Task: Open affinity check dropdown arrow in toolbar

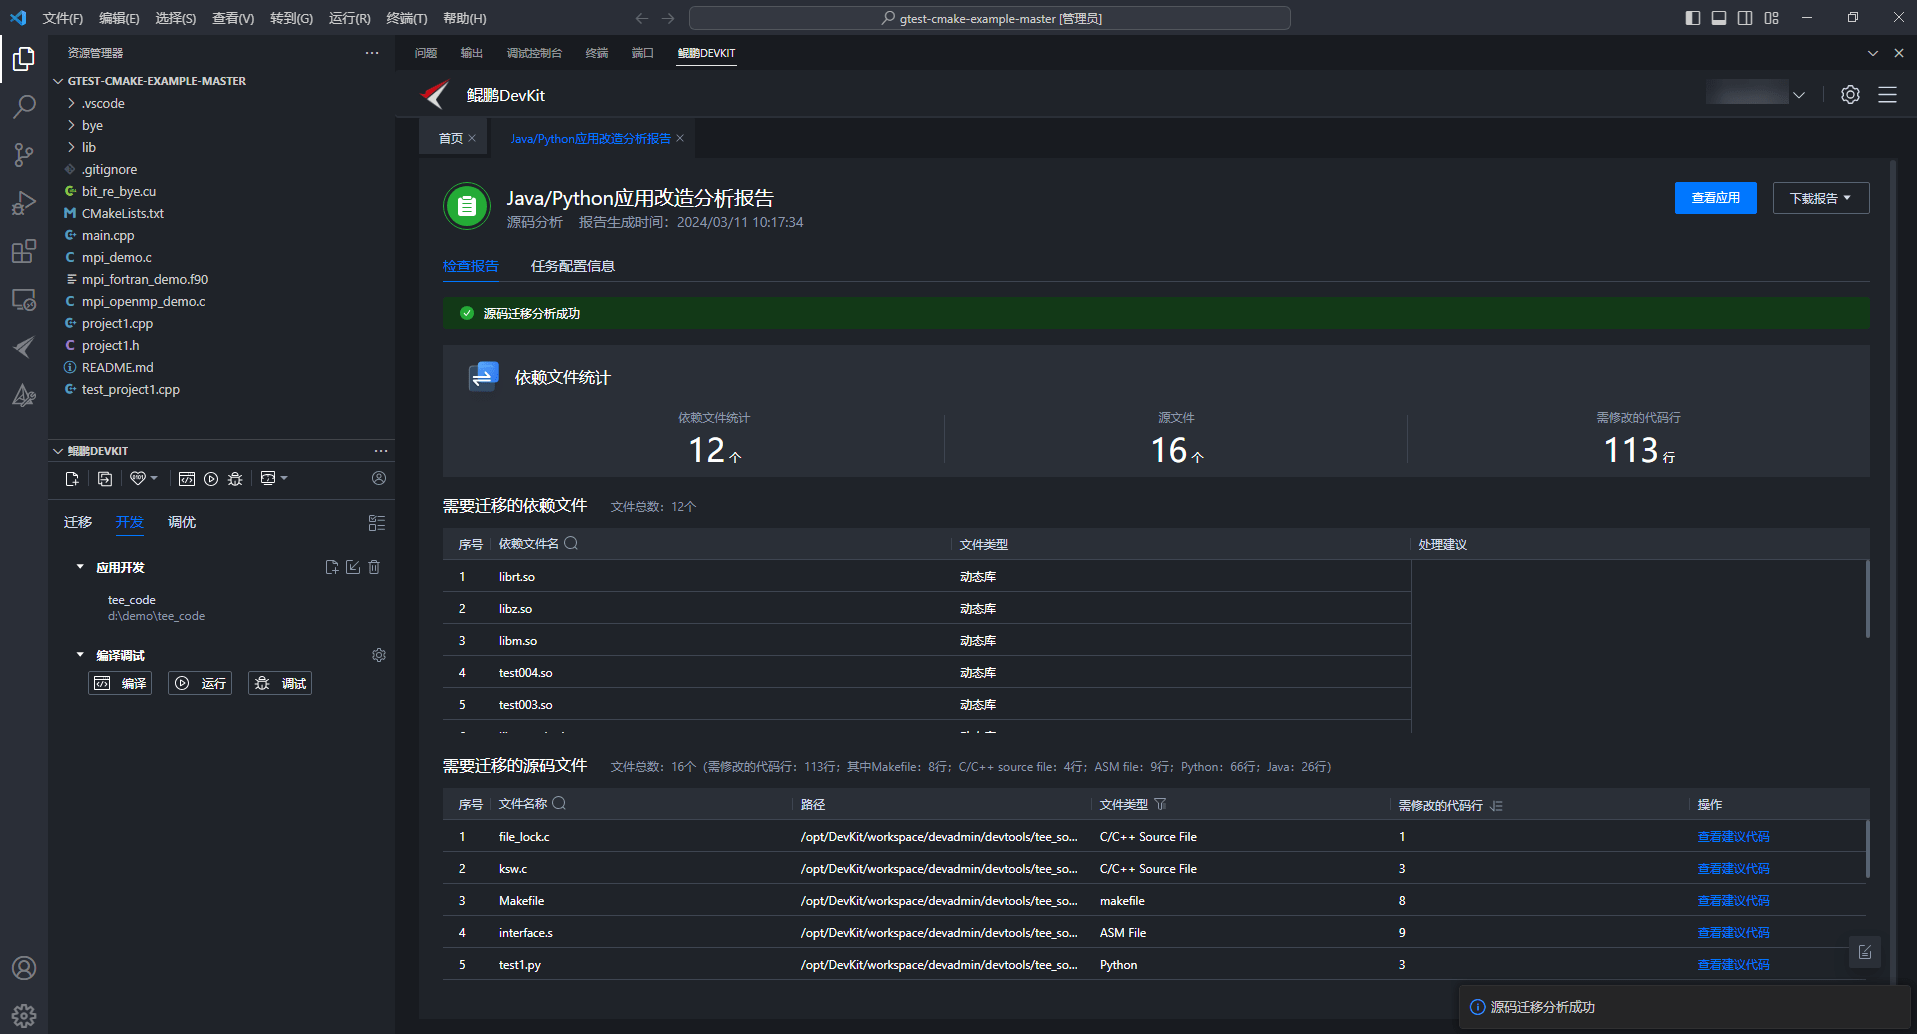Action: (154, 478)
